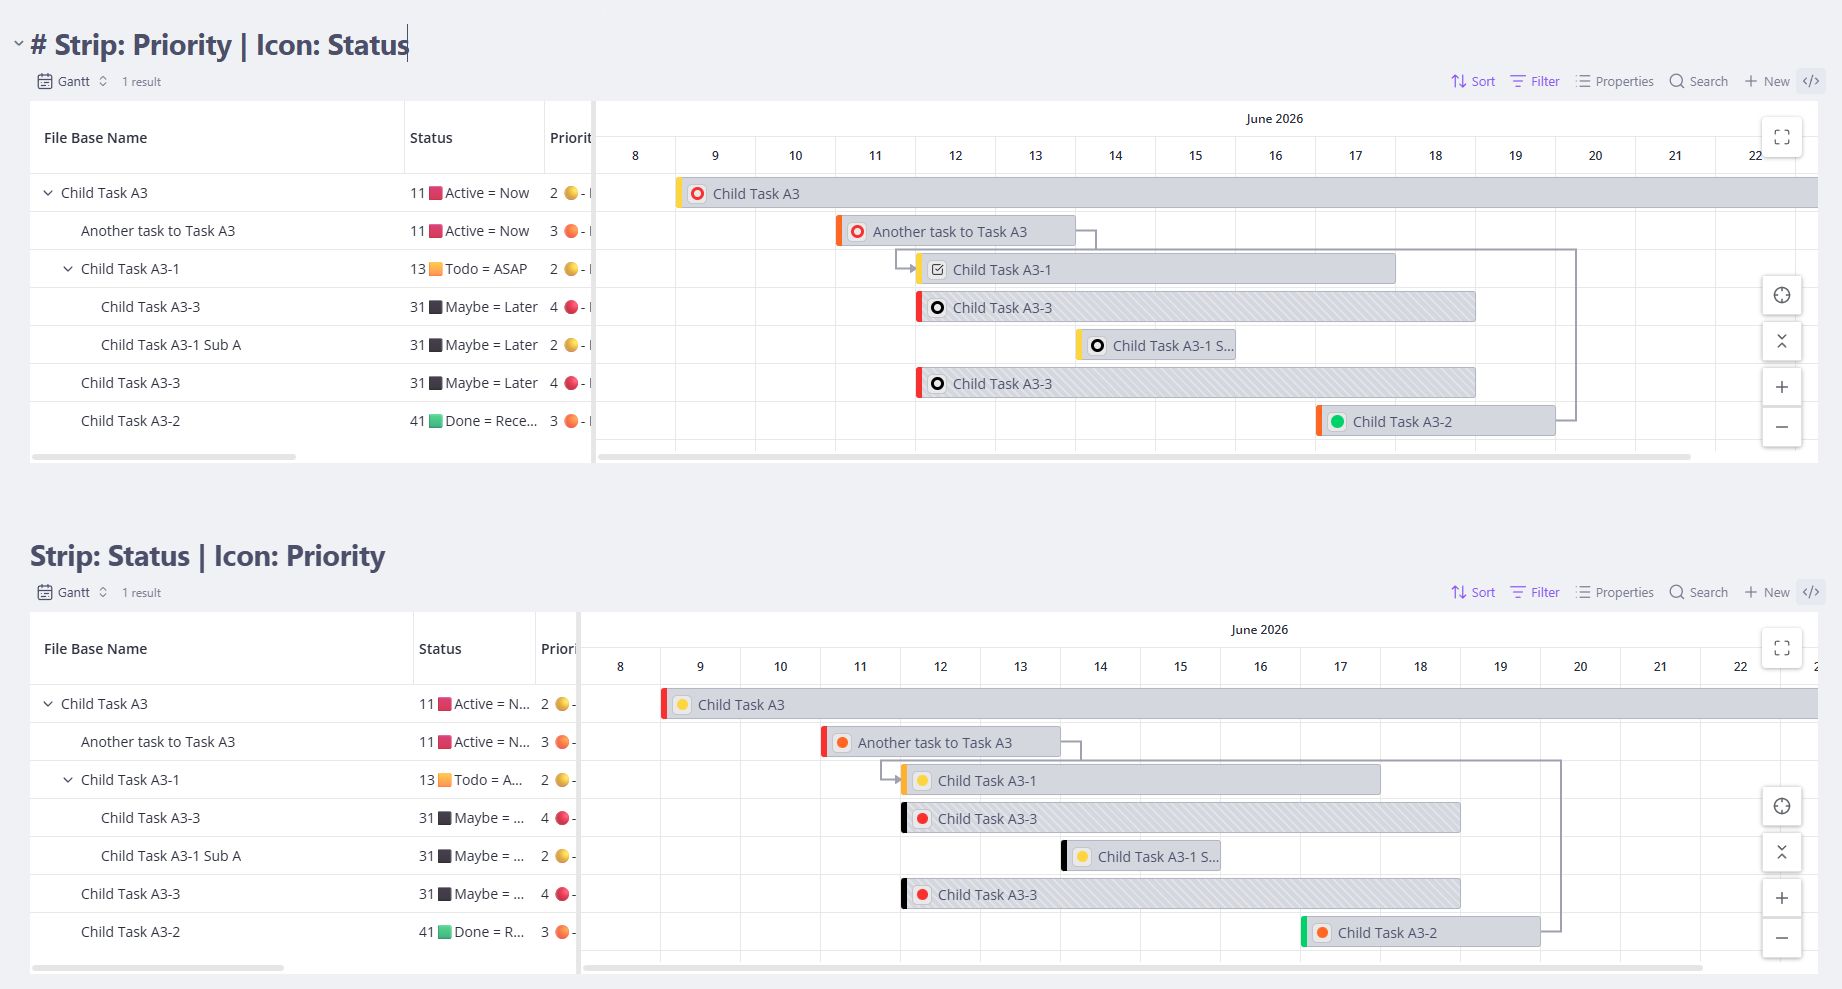The height and width of the screenshot is (989, 1842).
Task: Click the Gantt chart horizontal scrollbar in Strip: Status
Action: pyautogui.click(x=1142, y=968)
